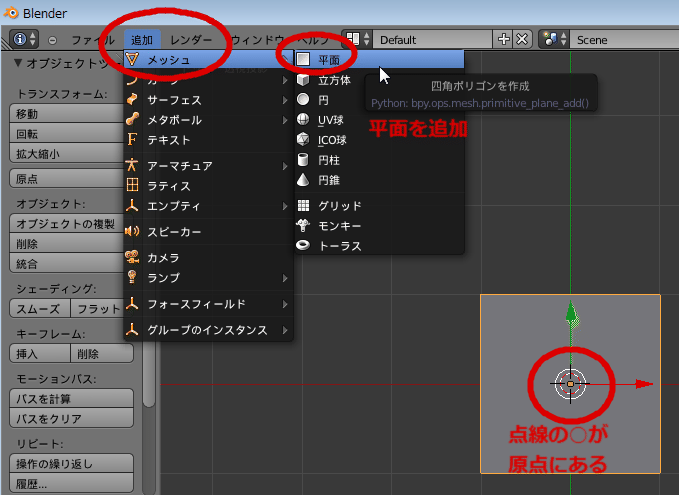Choose カメラ in the add menu
Image resolution: width=679 pixels, height=495 pixels.
coord(209,257)
